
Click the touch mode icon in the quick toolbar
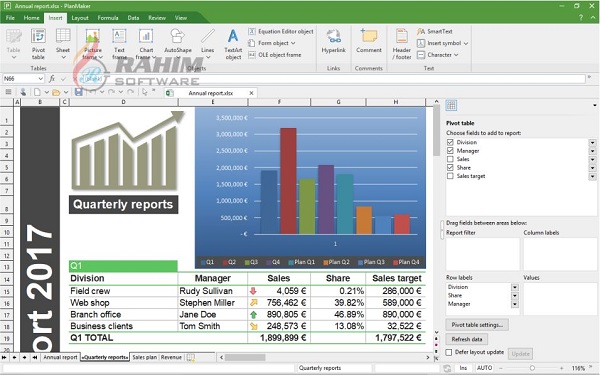click(x=23, y=92)
